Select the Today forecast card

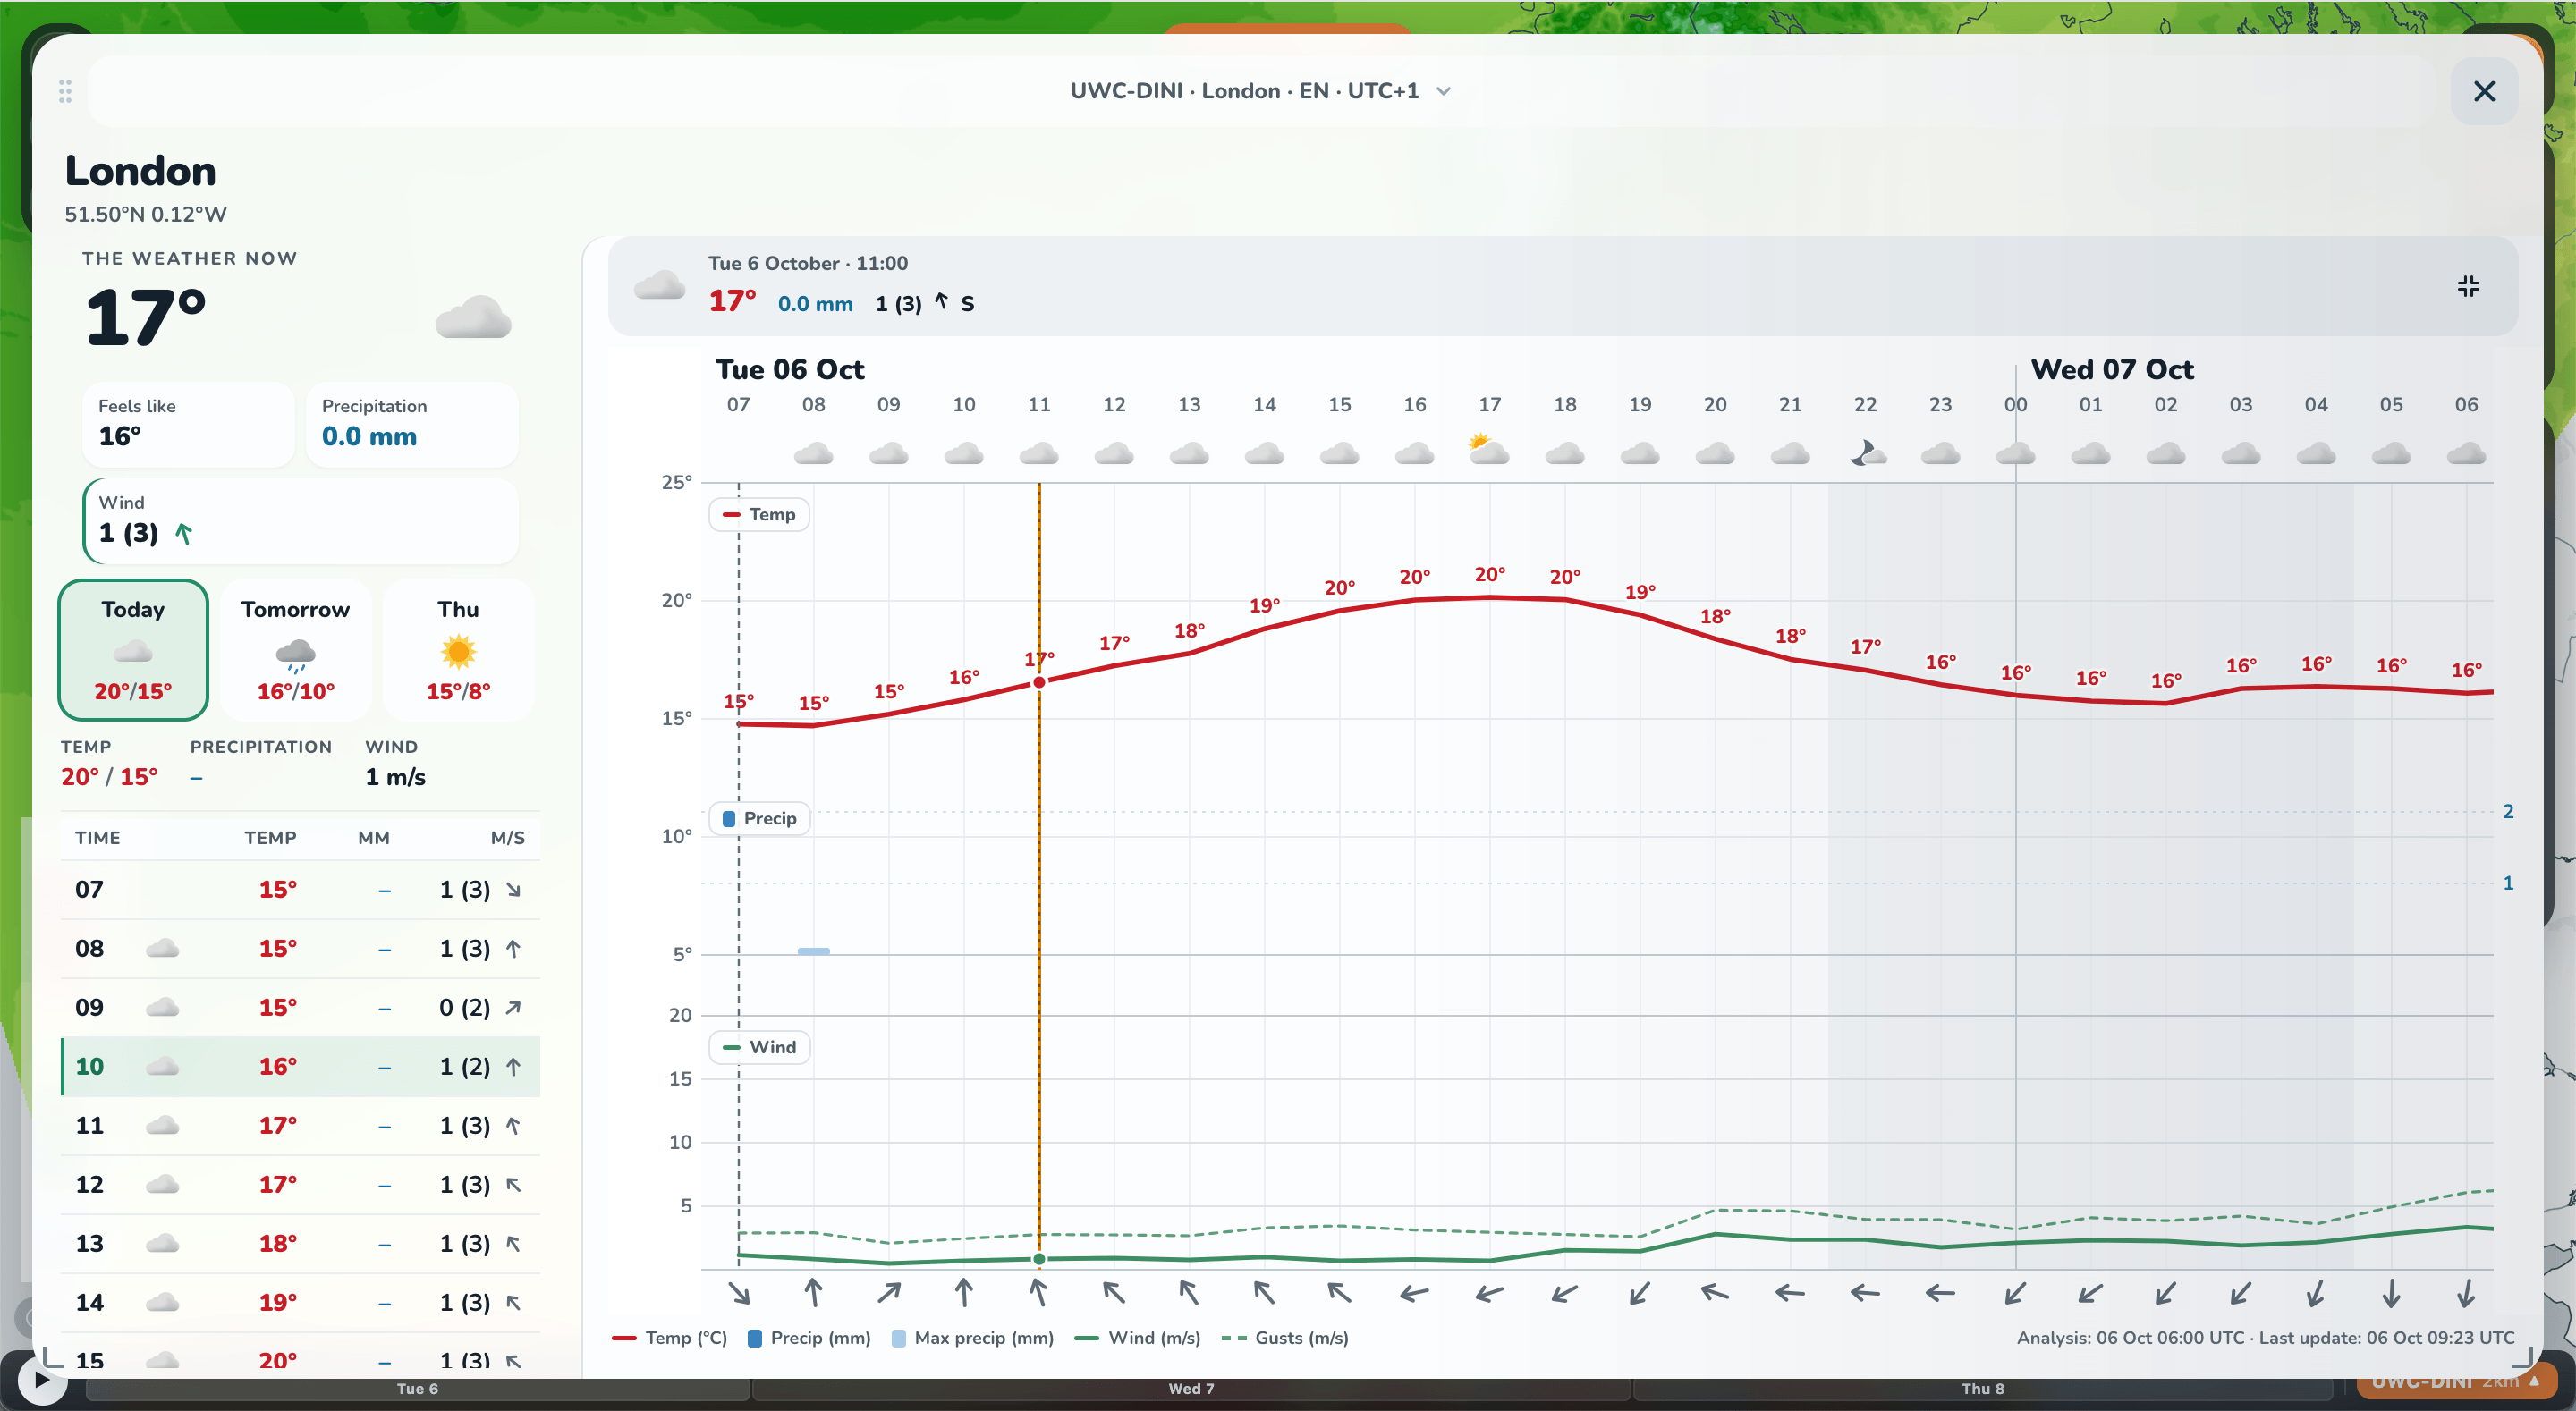click(133, 650)
